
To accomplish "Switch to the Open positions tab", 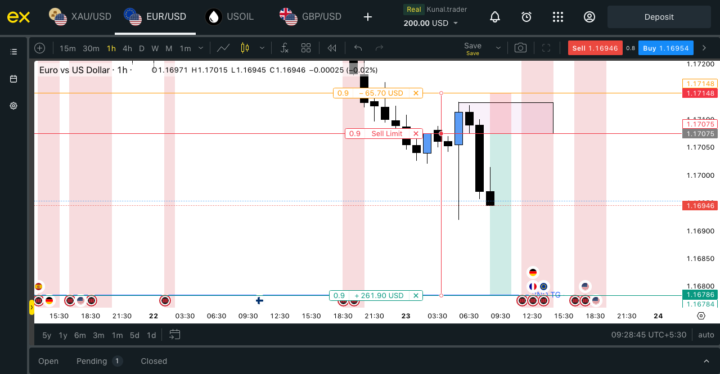I will [48, 361].
